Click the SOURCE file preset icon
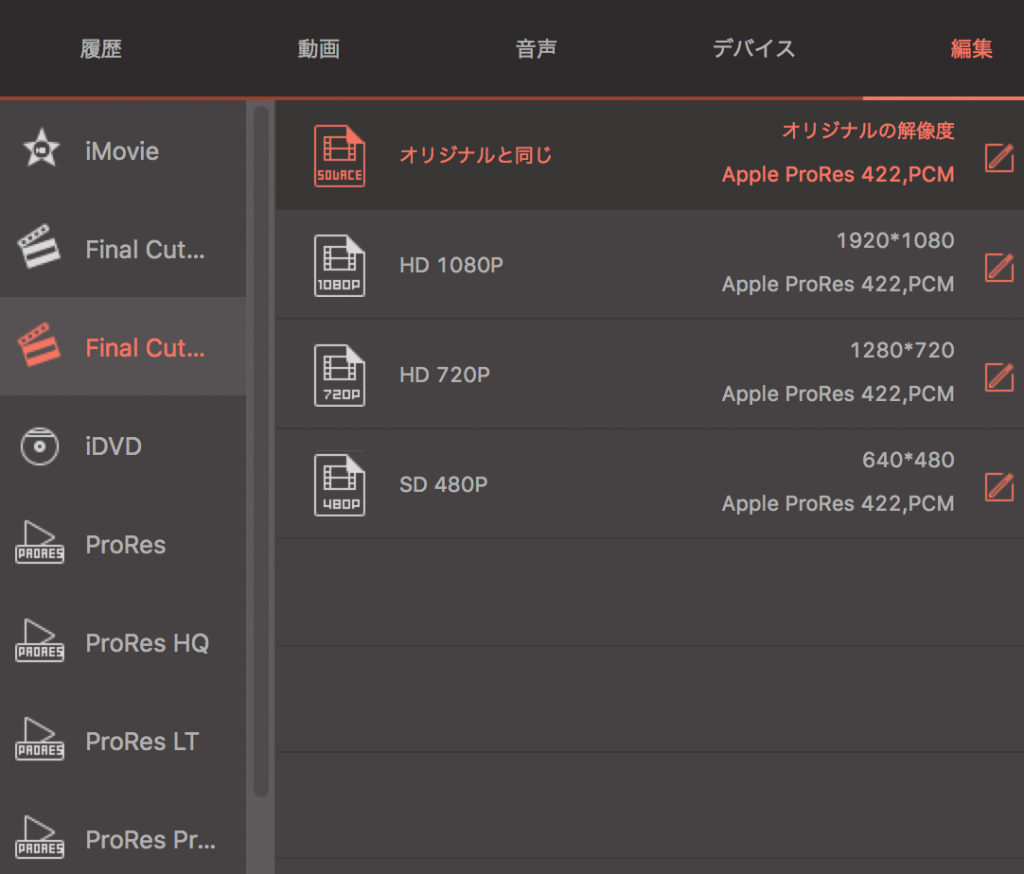The image size is (1024, 874). click(340, 156)
